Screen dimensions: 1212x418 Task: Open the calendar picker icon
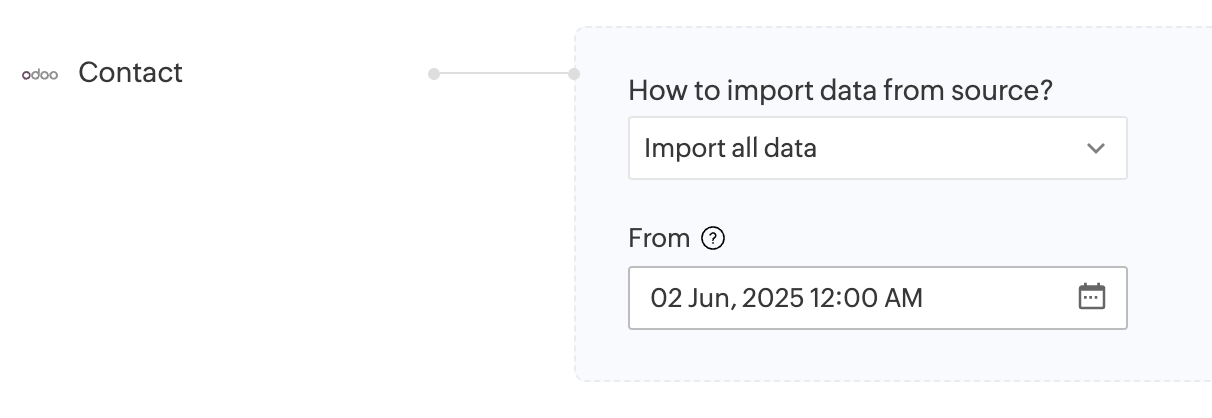(x=1092, y=297)
